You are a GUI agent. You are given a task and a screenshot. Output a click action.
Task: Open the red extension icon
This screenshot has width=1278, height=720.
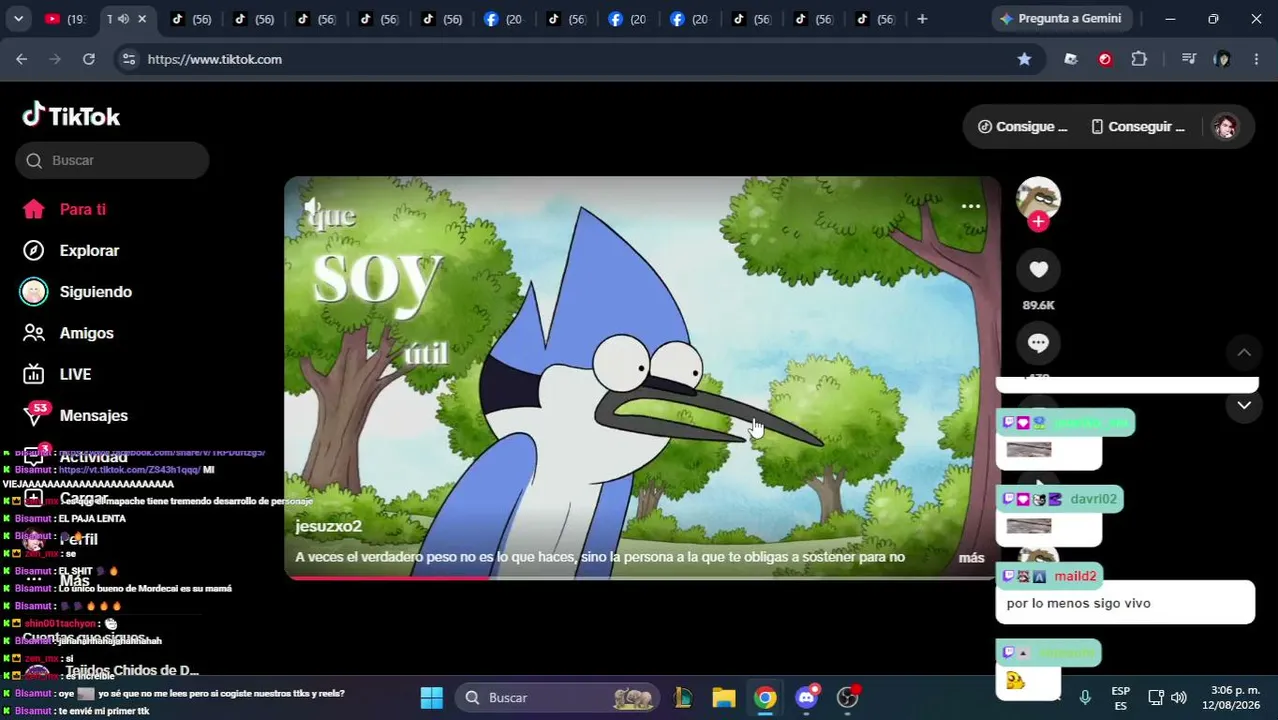(1105, 59)
